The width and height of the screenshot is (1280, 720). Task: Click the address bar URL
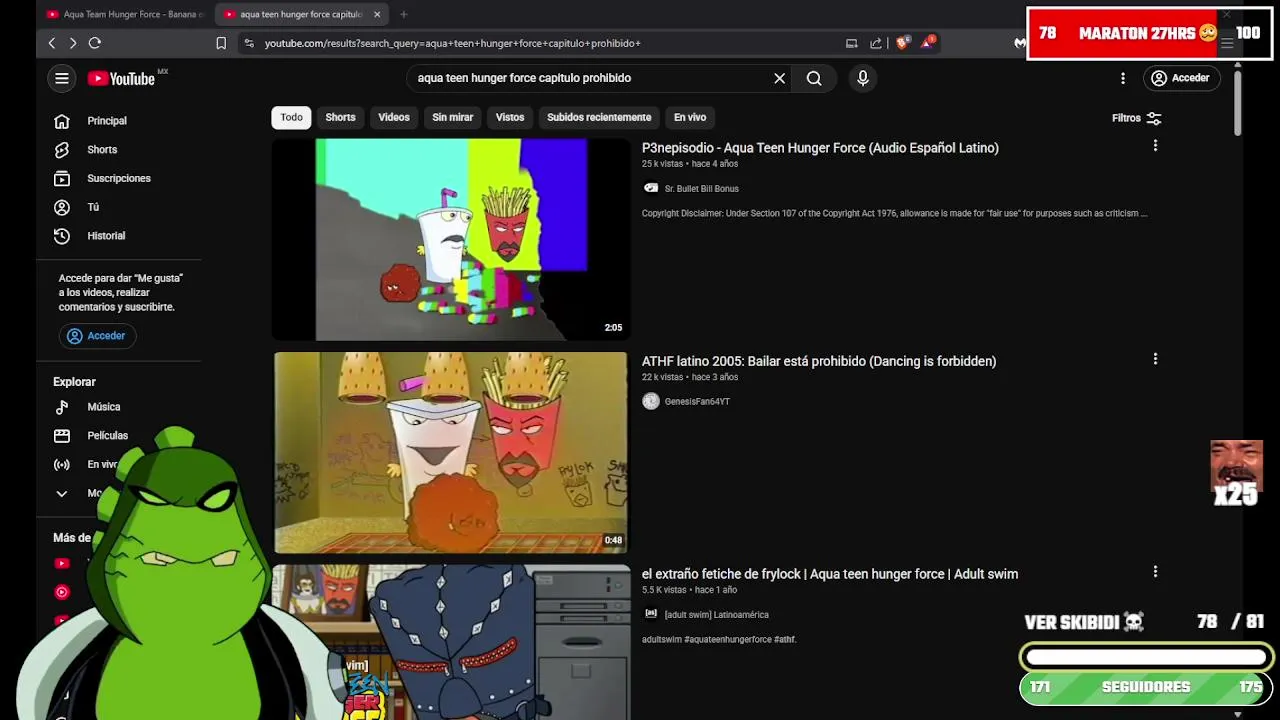(x=452, y=43)
